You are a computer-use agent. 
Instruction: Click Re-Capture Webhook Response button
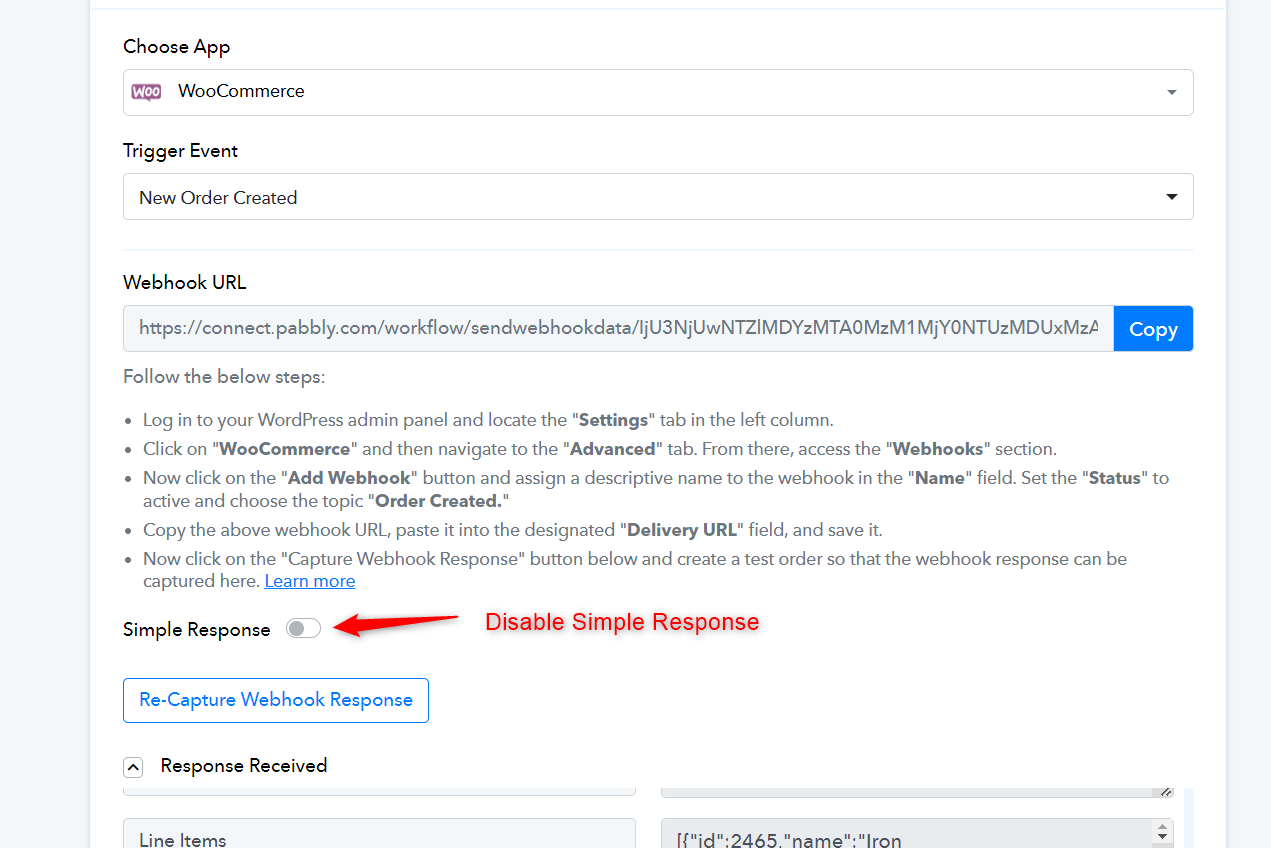click(276, 700)
